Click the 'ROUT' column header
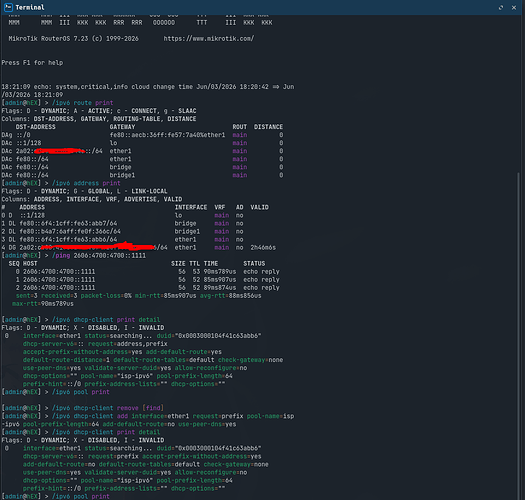525x500 pixels. pos(240,127)
